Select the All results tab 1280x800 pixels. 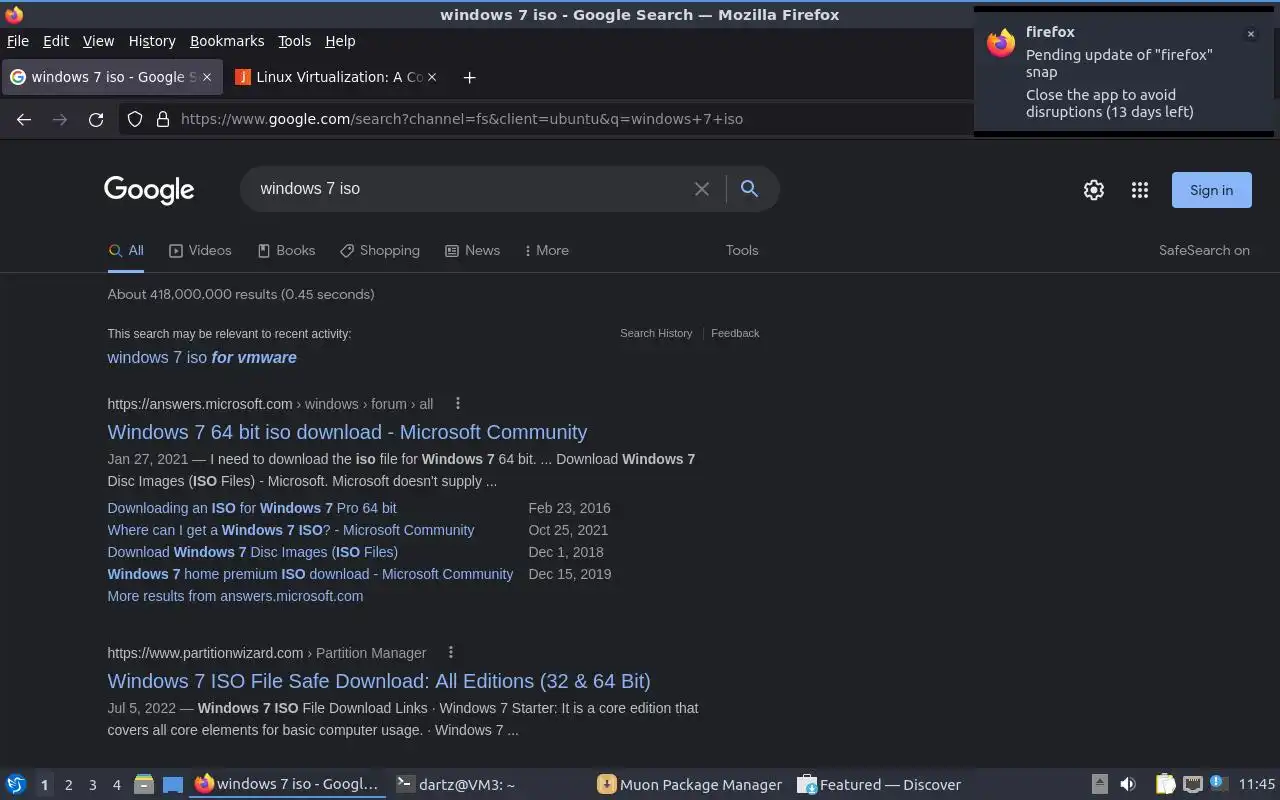(126, 250)
